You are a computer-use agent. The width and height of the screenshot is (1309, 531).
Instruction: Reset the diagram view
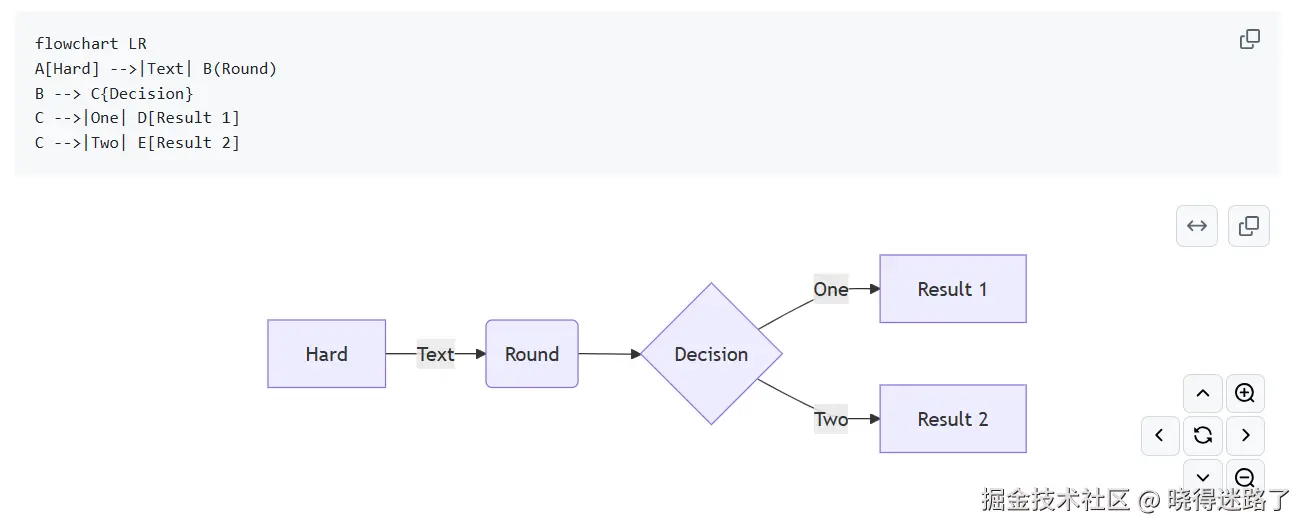coord(1203,435)
